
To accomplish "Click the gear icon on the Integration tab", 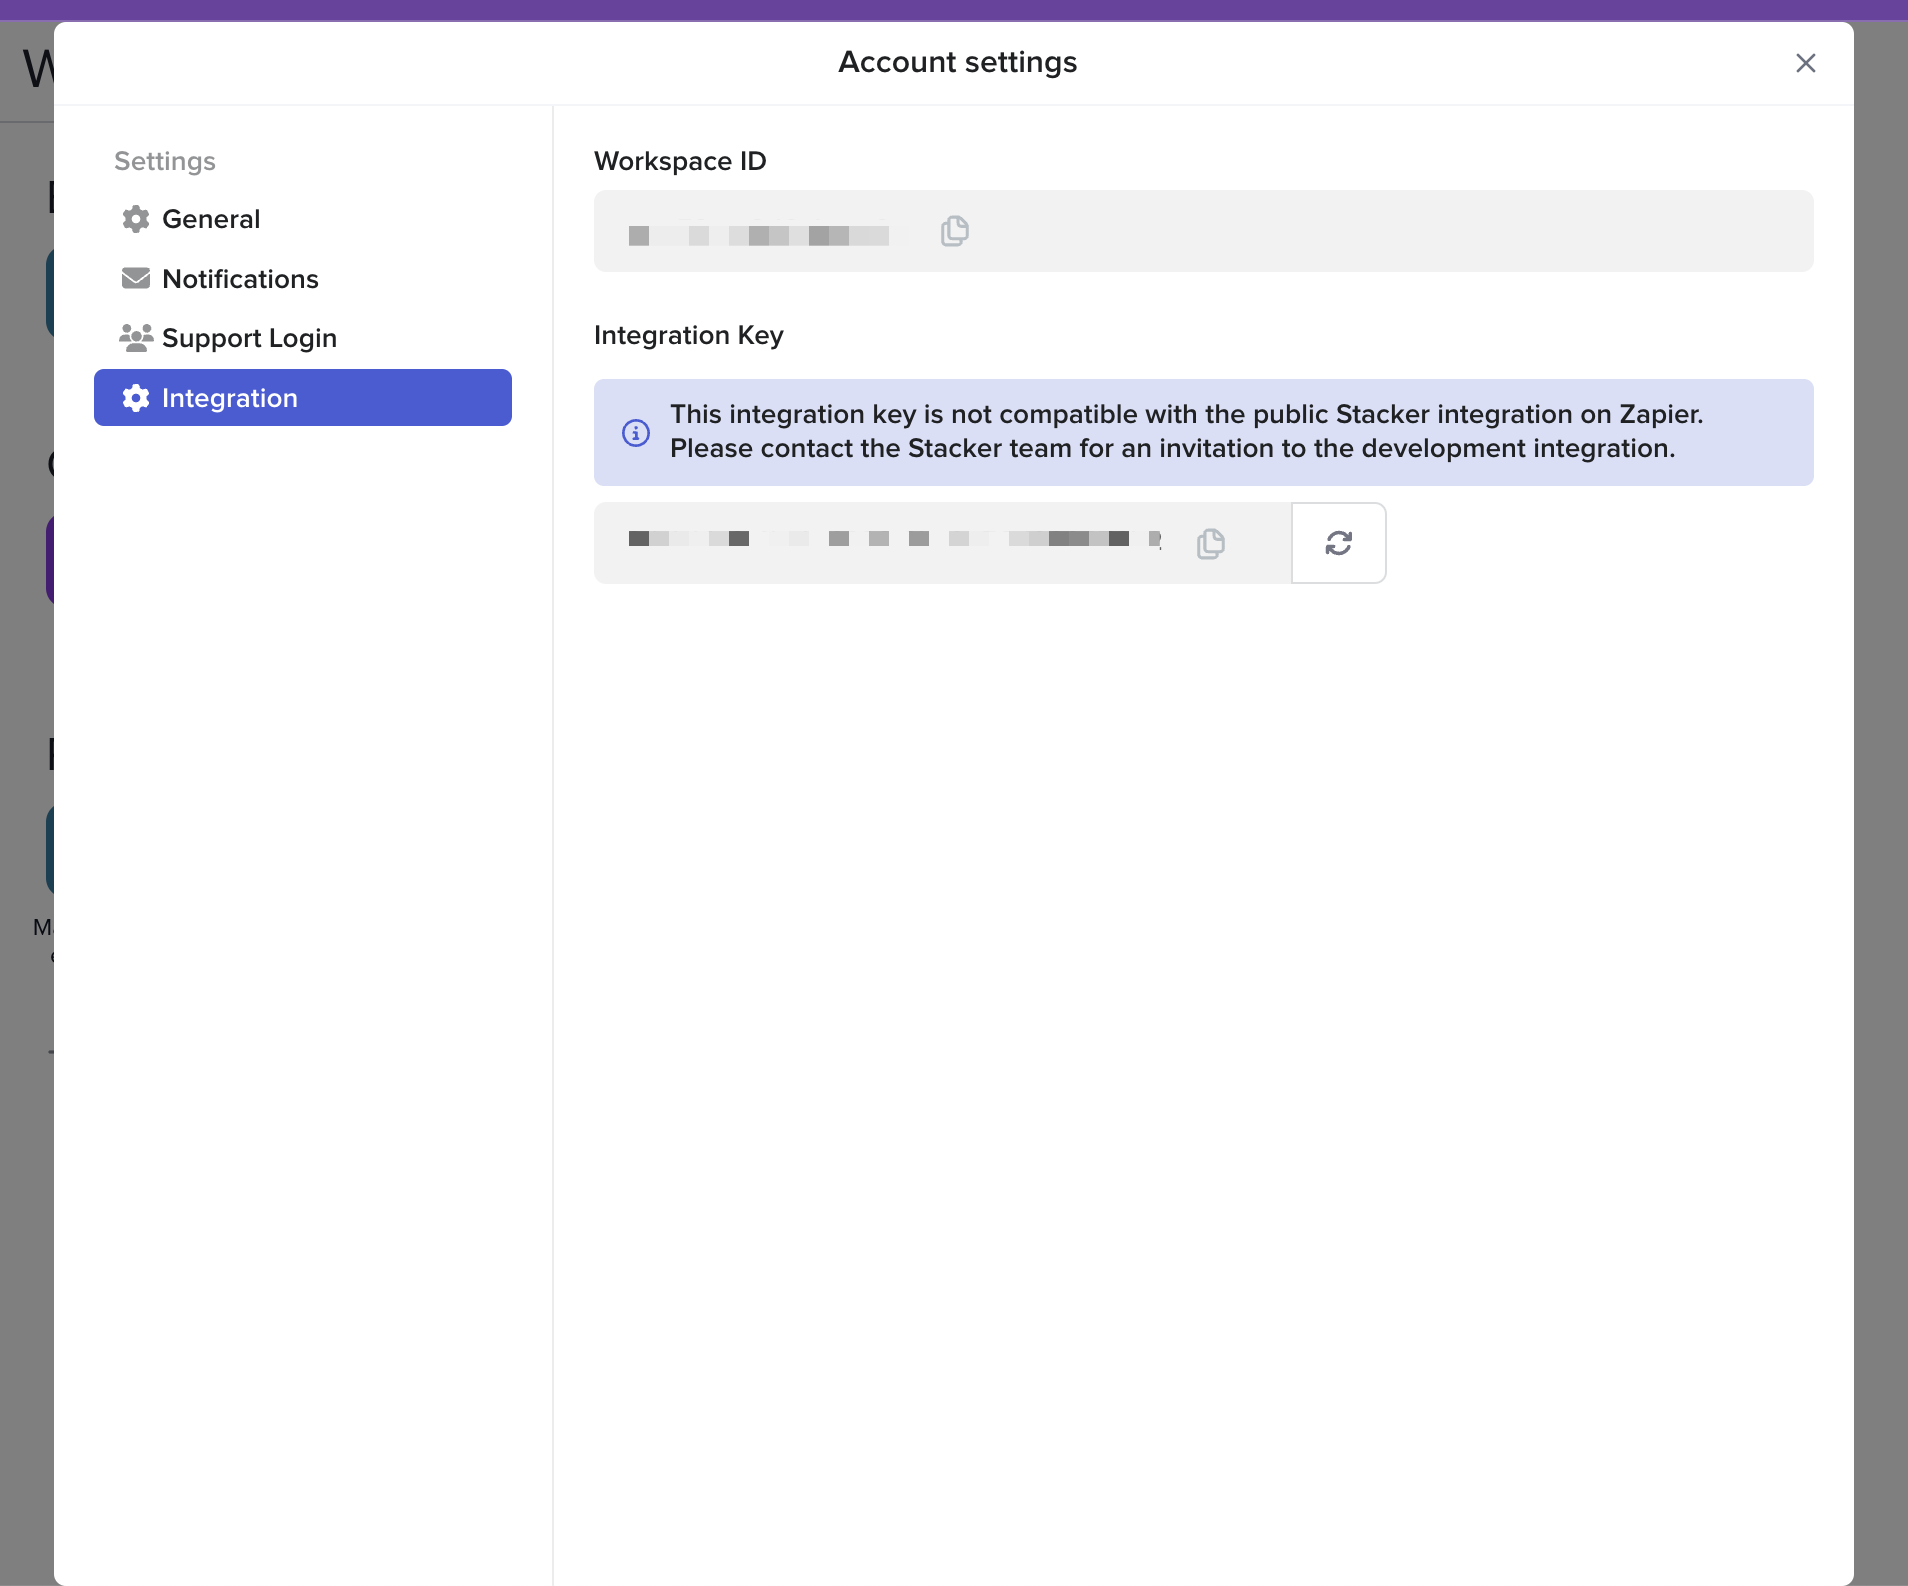I will click(x=136, y=398).
